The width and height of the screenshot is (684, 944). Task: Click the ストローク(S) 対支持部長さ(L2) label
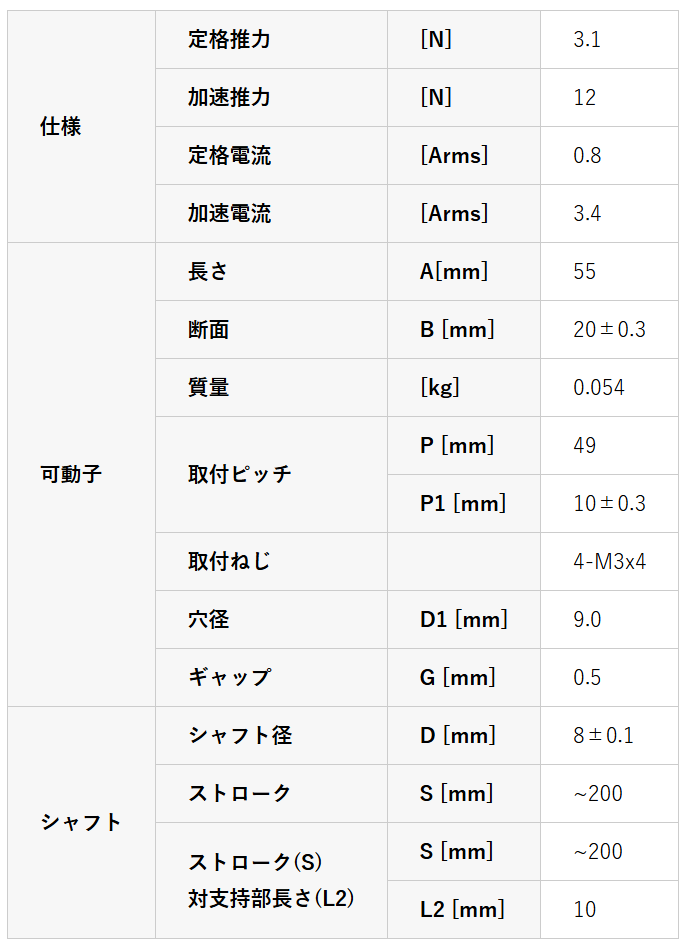pyautogui.click(x=271, y=880)
